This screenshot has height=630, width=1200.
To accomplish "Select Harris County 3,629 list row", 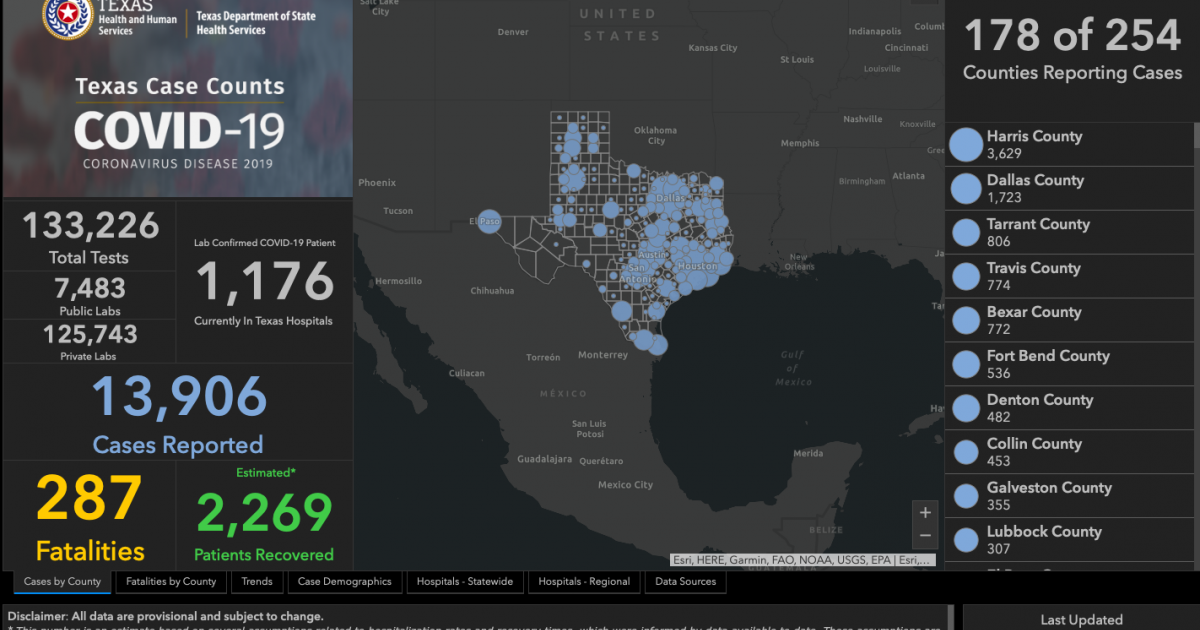I will [1070, 144].
